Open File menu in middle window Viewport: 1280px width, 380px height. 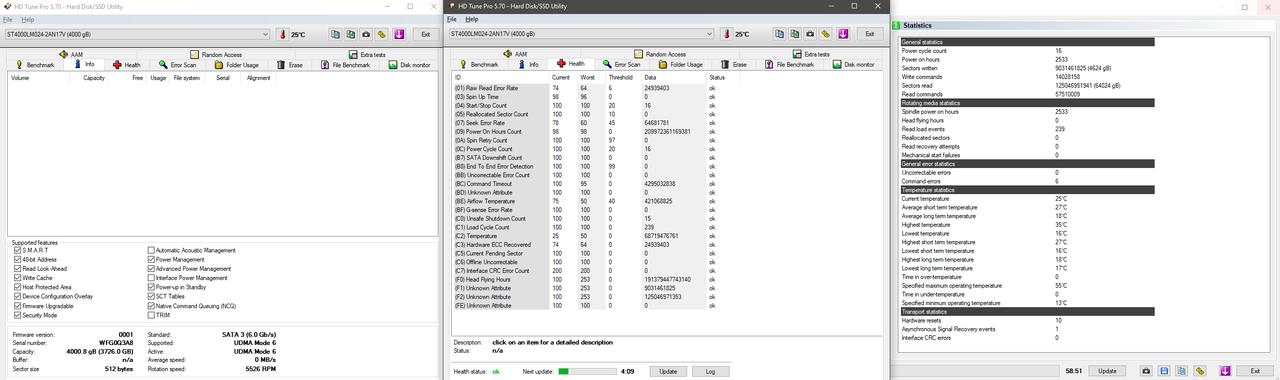coord(452,19)
